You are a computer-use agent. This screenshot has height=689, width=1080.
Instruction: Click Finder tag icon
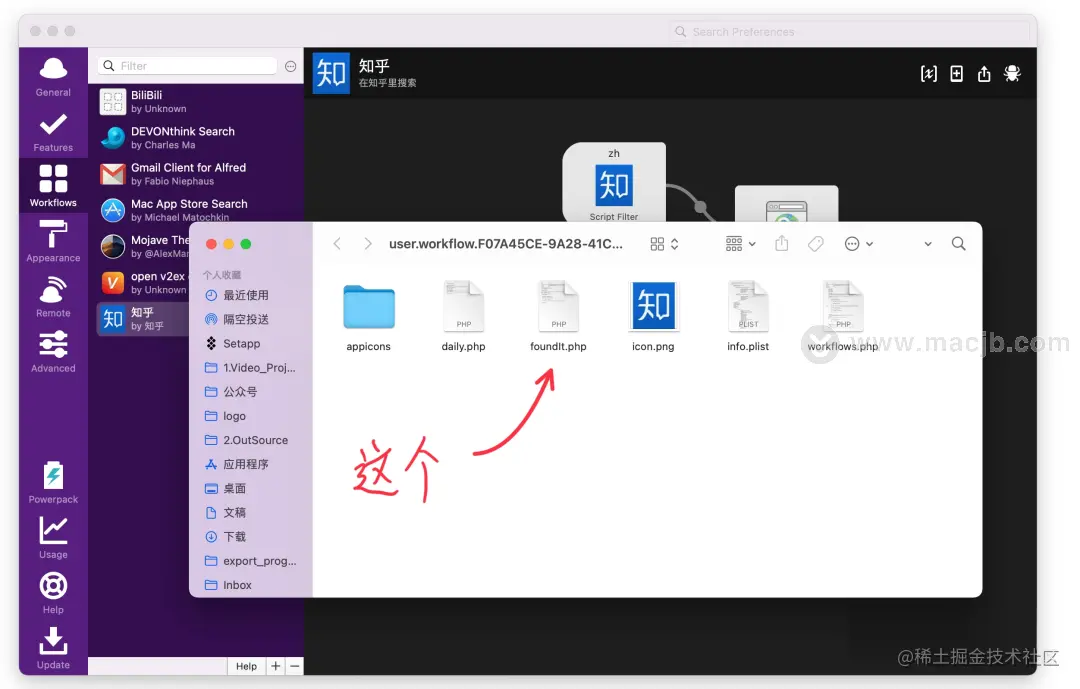(x=816, y=244)
